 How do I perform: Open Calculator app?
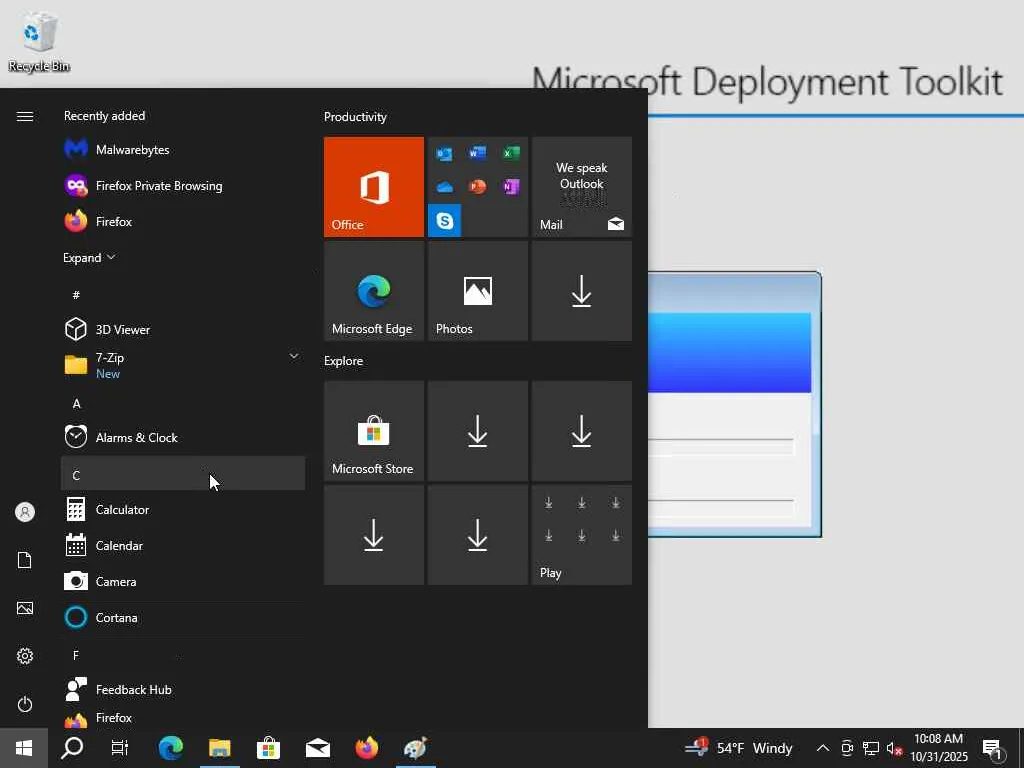click(183, 509)
